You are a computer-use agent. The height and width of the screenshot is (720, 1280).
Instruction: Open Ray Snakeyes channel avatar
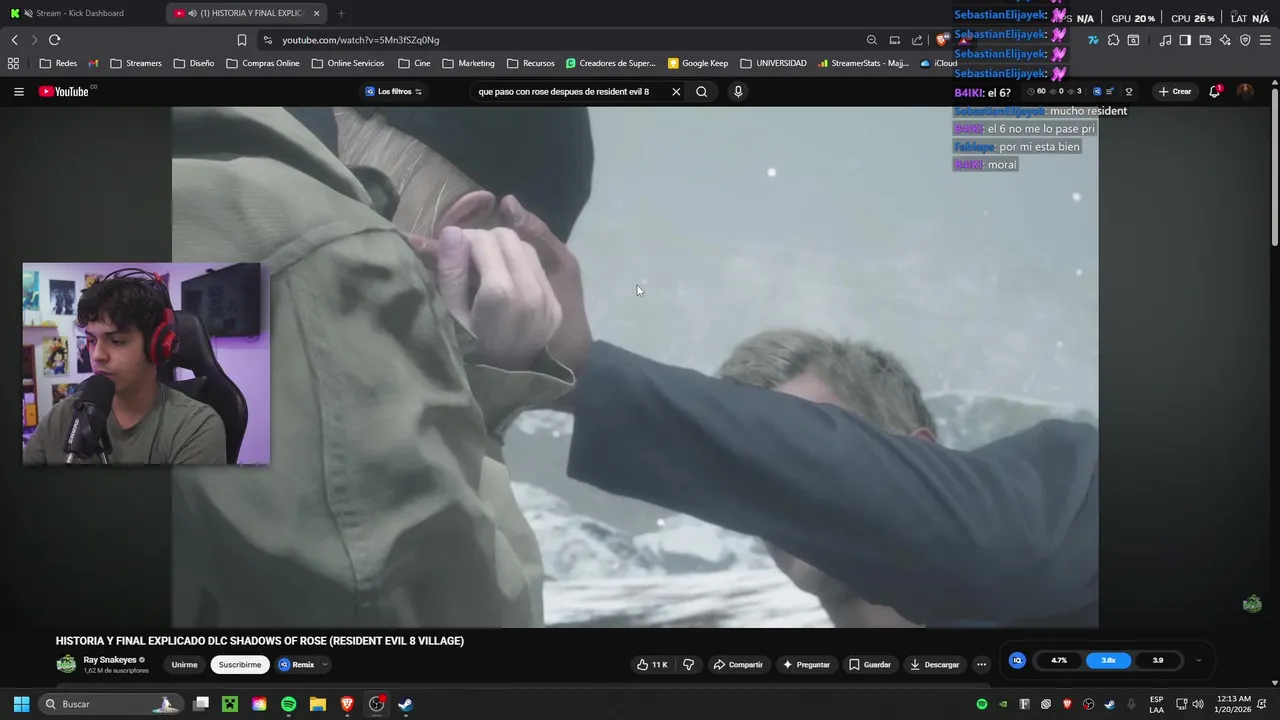[66, 664]
